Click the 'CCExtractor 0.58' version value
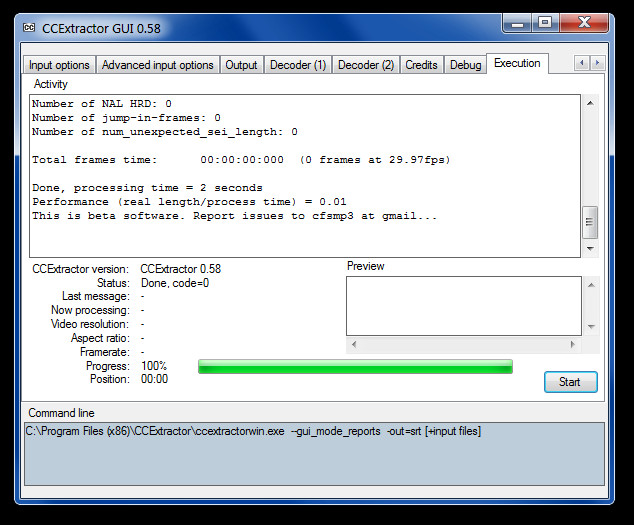This screenshot has height=525, width=634. point(181,269)
